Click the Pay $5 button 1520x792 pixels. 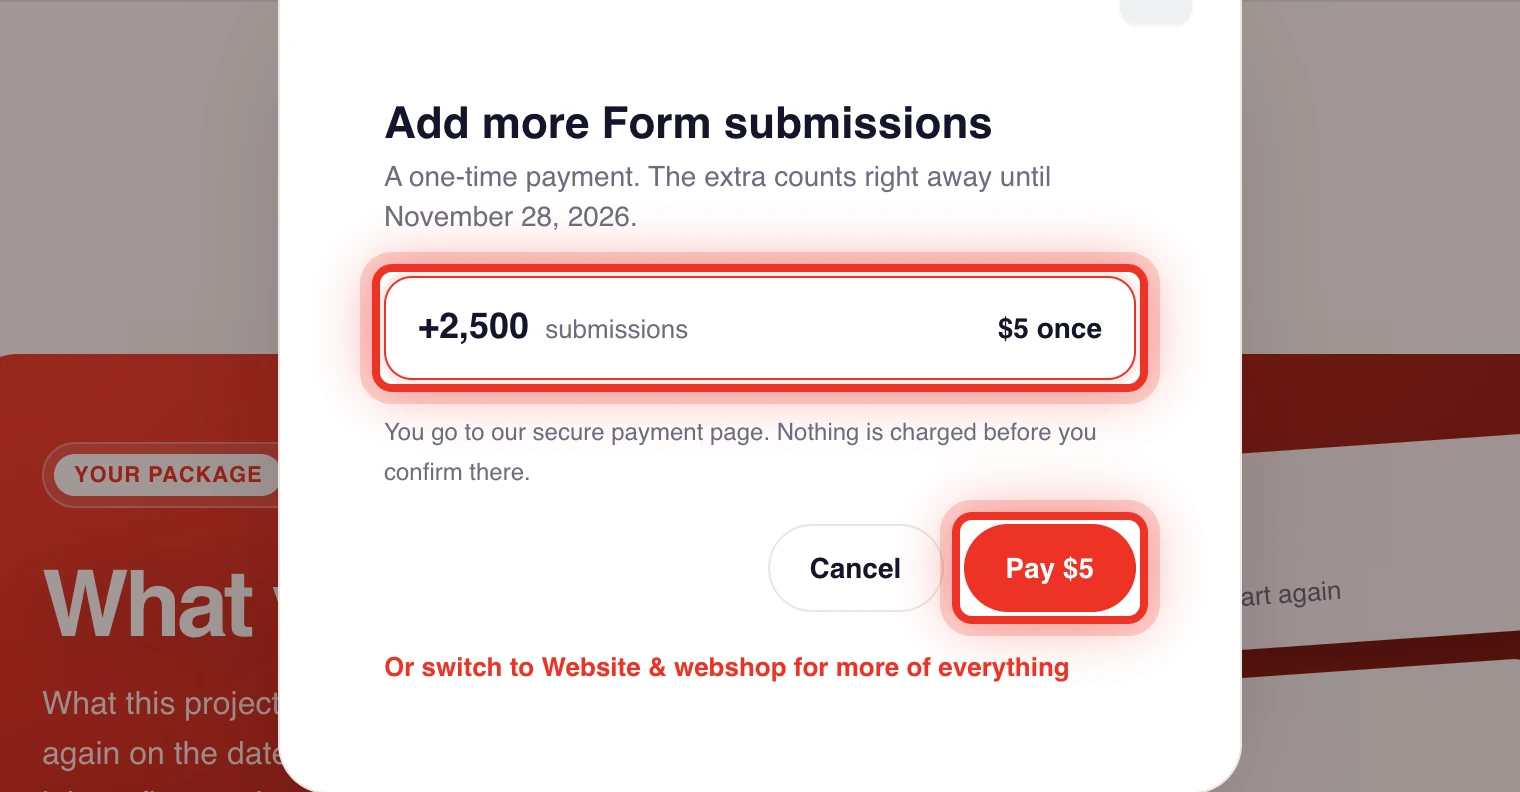click(x=1049, y=568)
